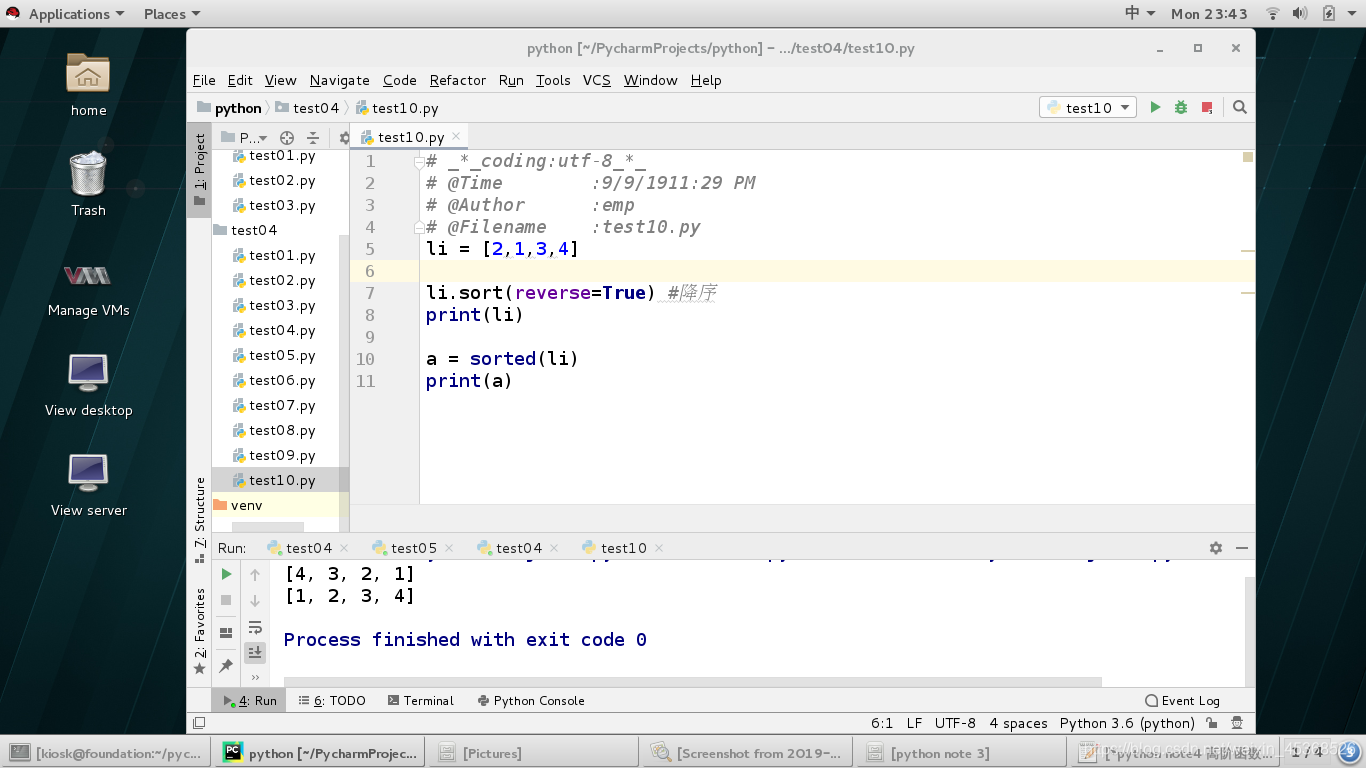This screenshot has width=1366, height=768.
Task: Open the Navigate menu
Action: pyautogui.click(x=340, y=80)
